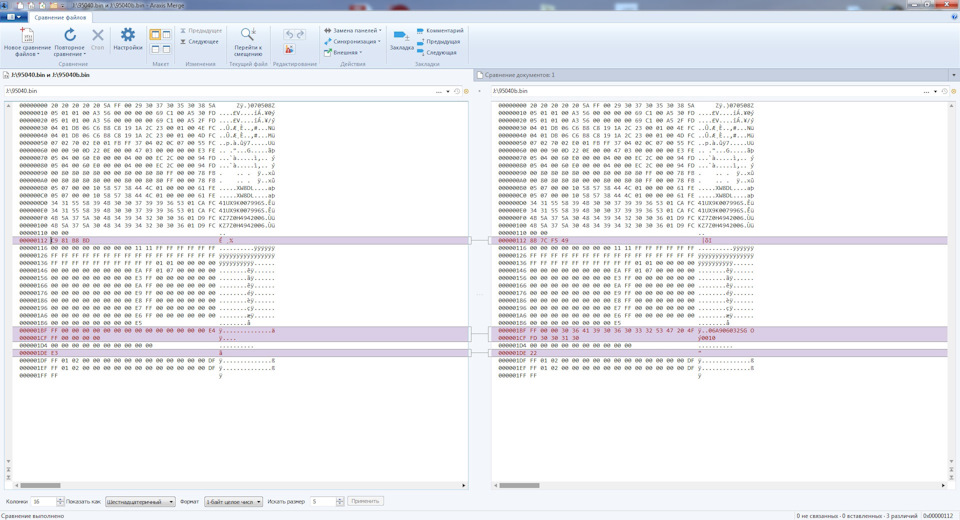Go to Предыдущее change
This screenshot has height=520, width=960.
click(x=201, y=31)
